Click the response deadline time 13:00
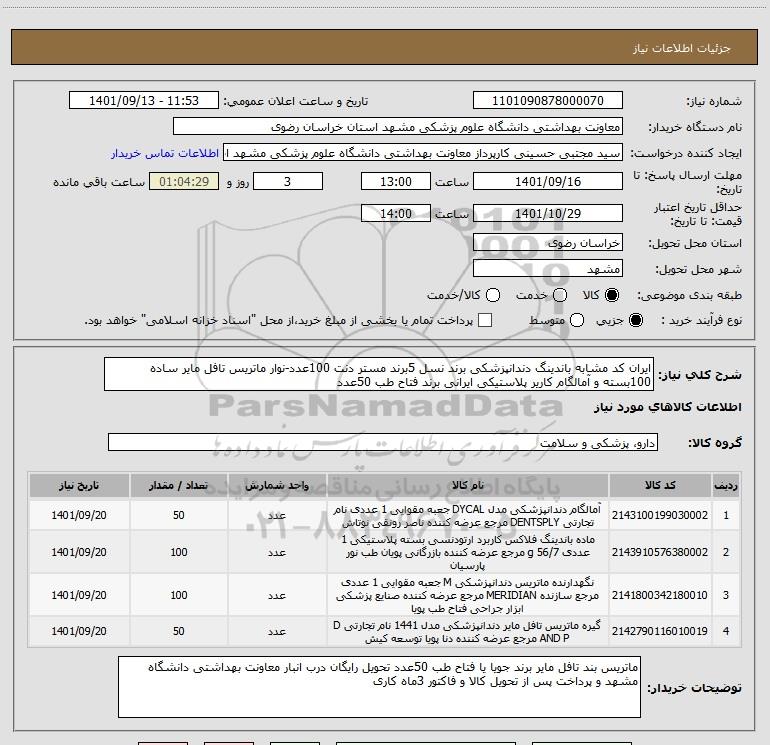 tap(396, 181)
